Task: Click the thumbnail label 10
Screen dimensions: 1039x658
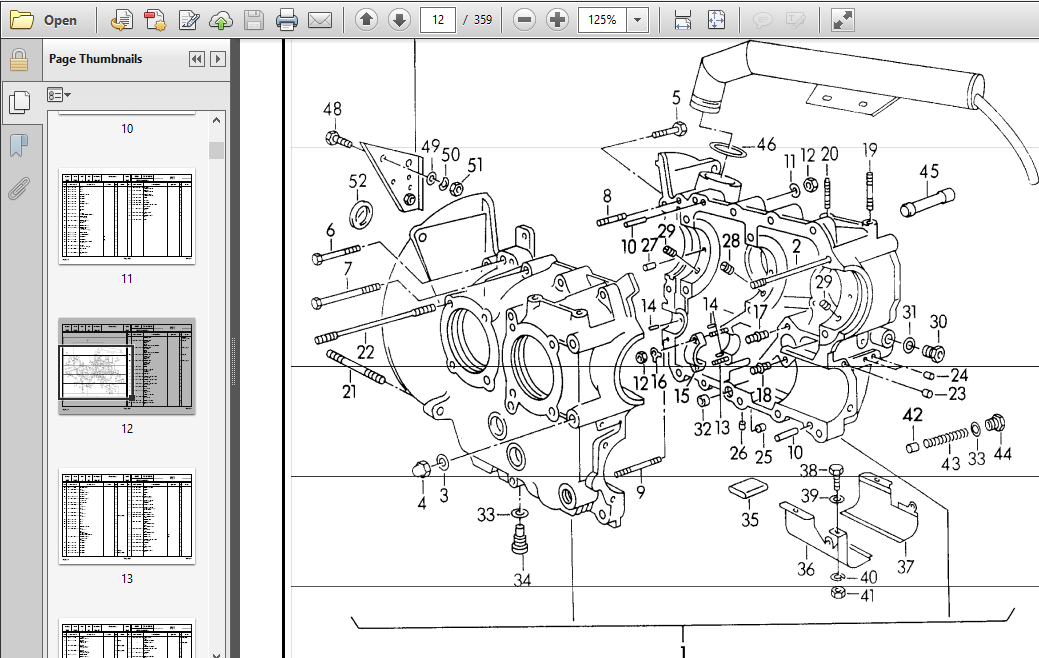Action: pos(127,129)
